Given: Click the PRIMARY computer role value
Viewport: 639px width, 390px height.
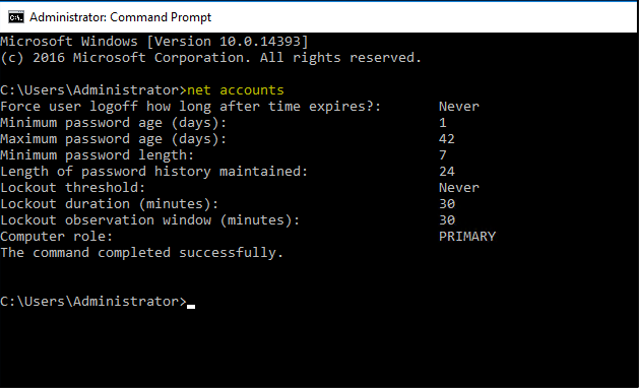Looking at the screenshot, I should (x=467, y=237).
